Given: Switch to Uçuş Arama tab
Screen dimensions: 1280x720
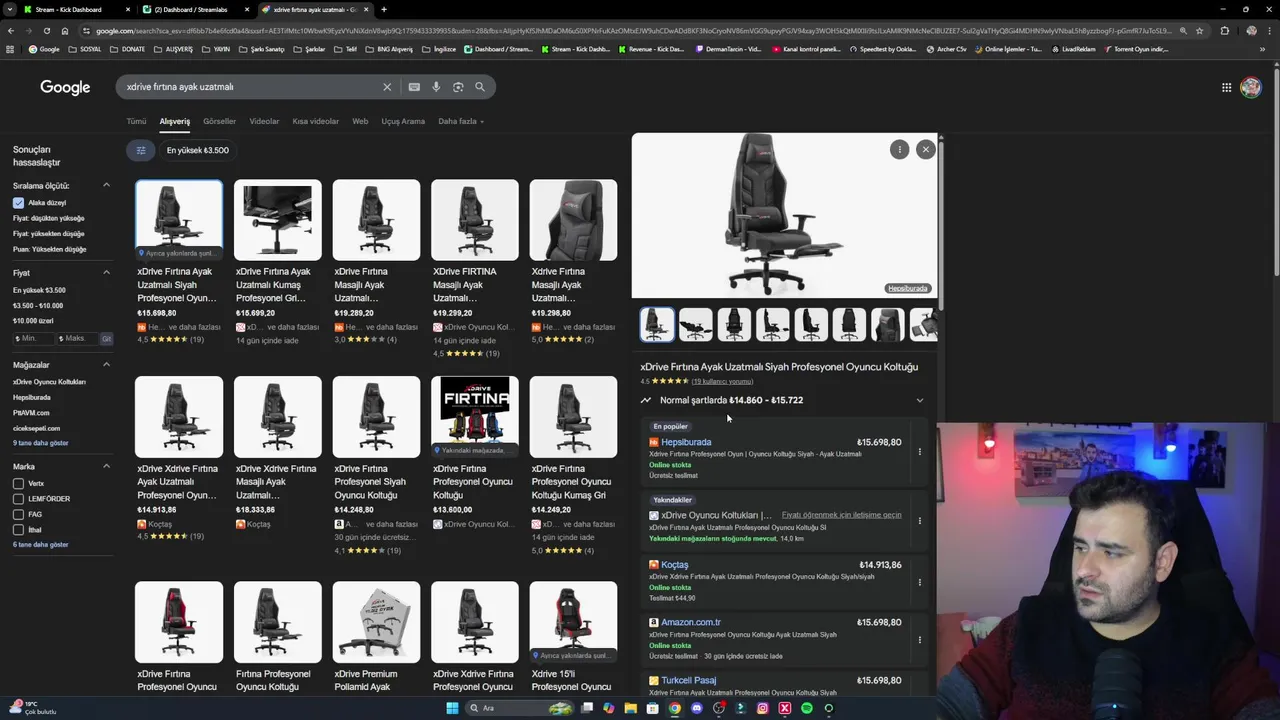Looking at the screenshot, I should 403,121.
